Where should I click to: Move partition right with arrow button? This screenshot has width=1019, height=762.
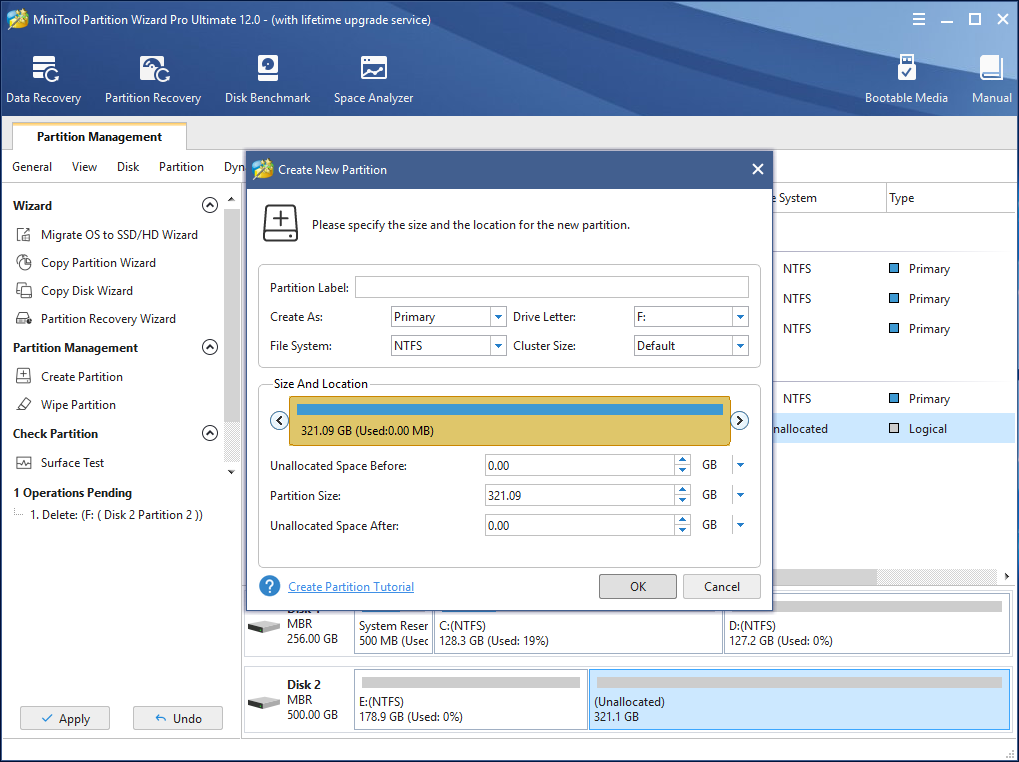[x=740, y=420]
